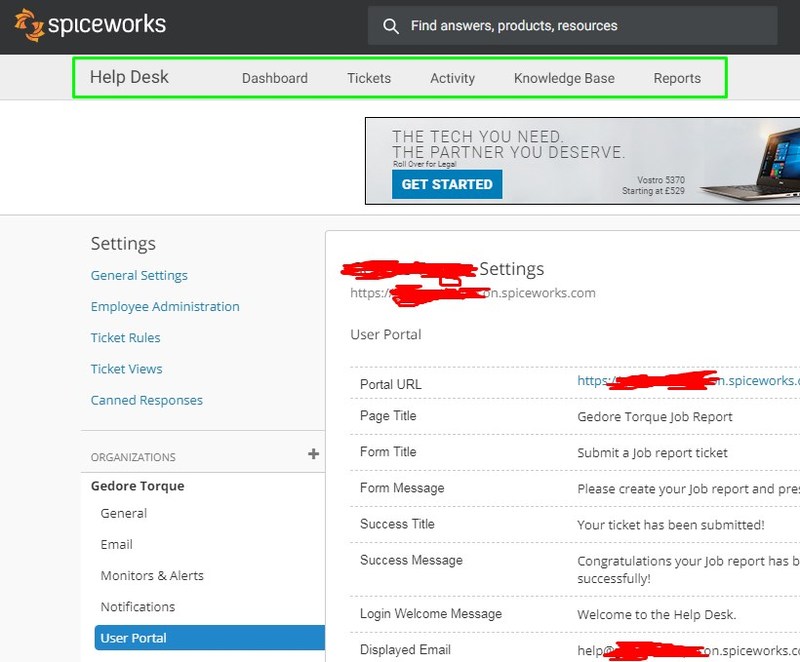
Task: Open Ticket Views settings
Action: pyautogui.click(x=126, y=369)
